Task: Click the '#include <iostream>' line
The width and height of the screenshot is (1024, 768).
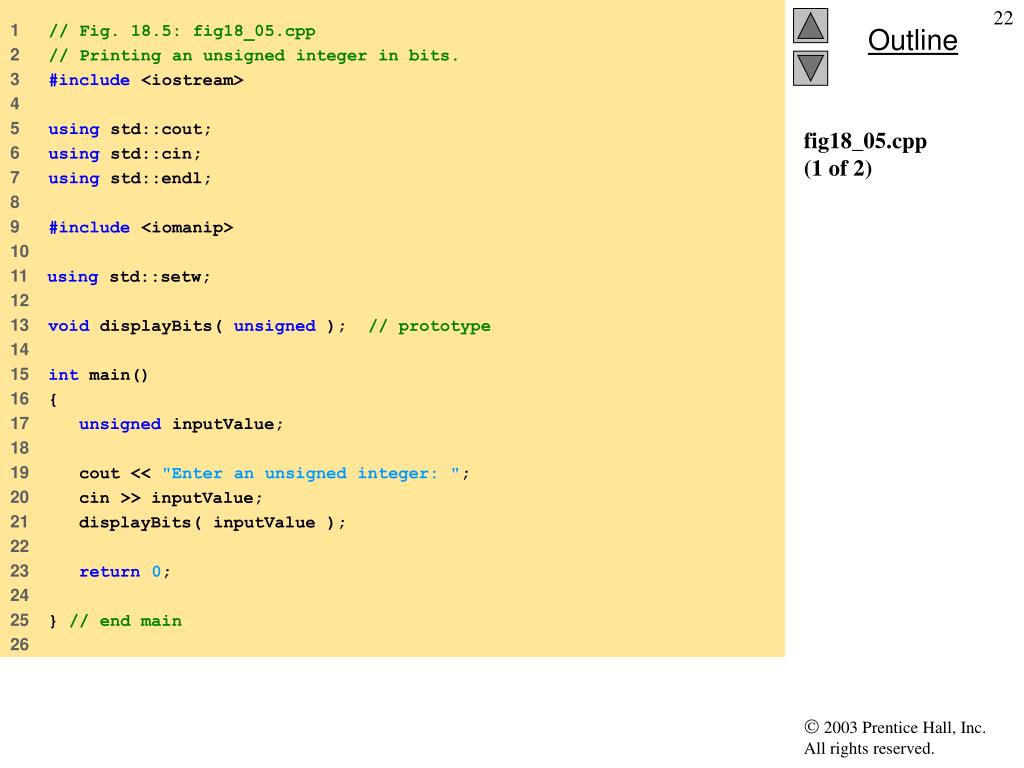Action: coord(146,80)
